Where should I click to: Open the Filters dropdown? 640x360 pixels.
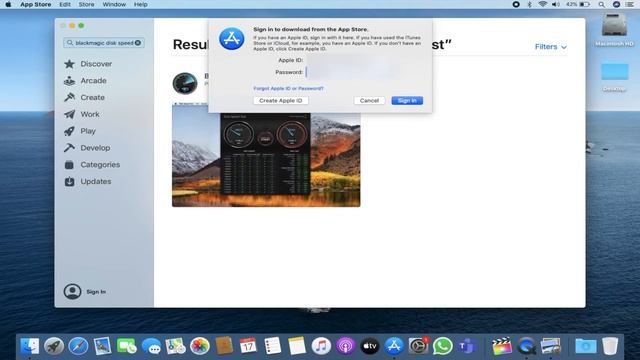[551, 47]
